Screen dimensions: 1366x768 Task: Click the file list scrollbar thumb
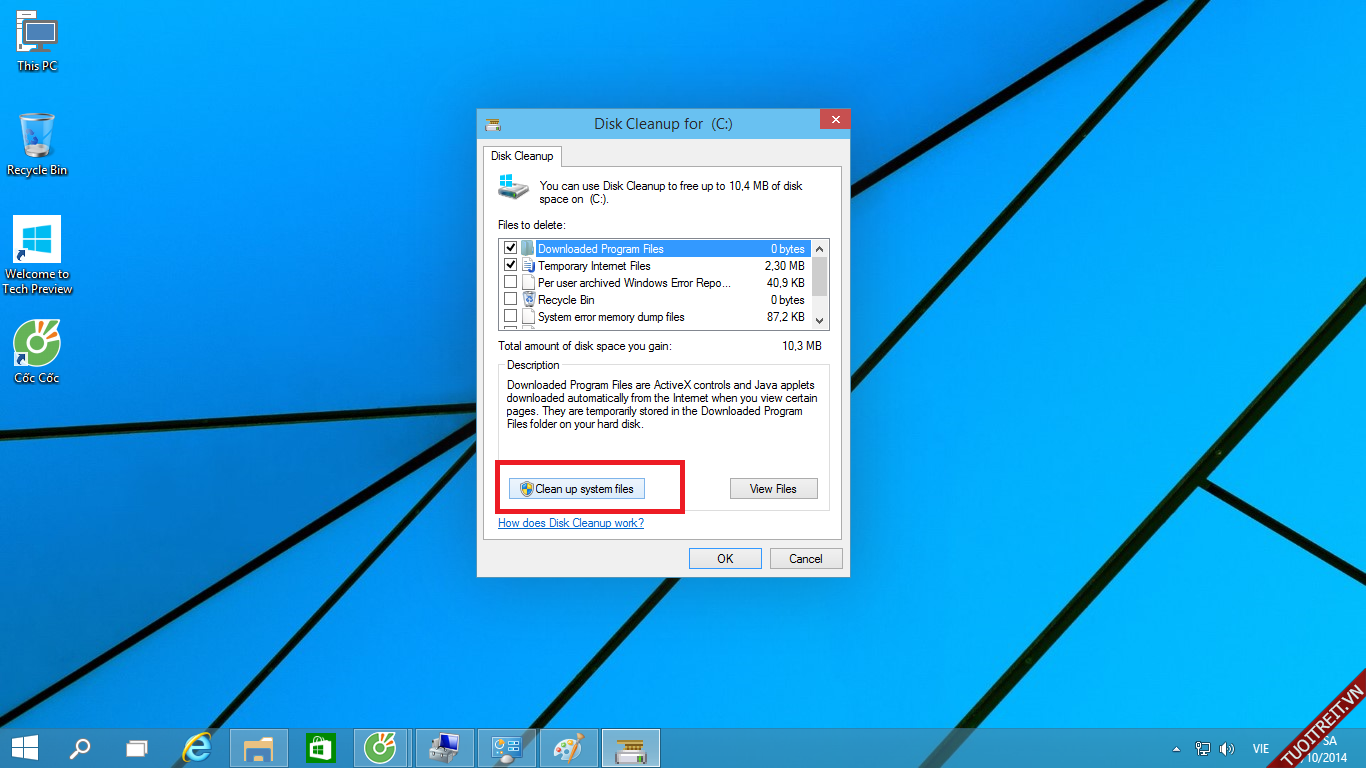pos(820,276)
